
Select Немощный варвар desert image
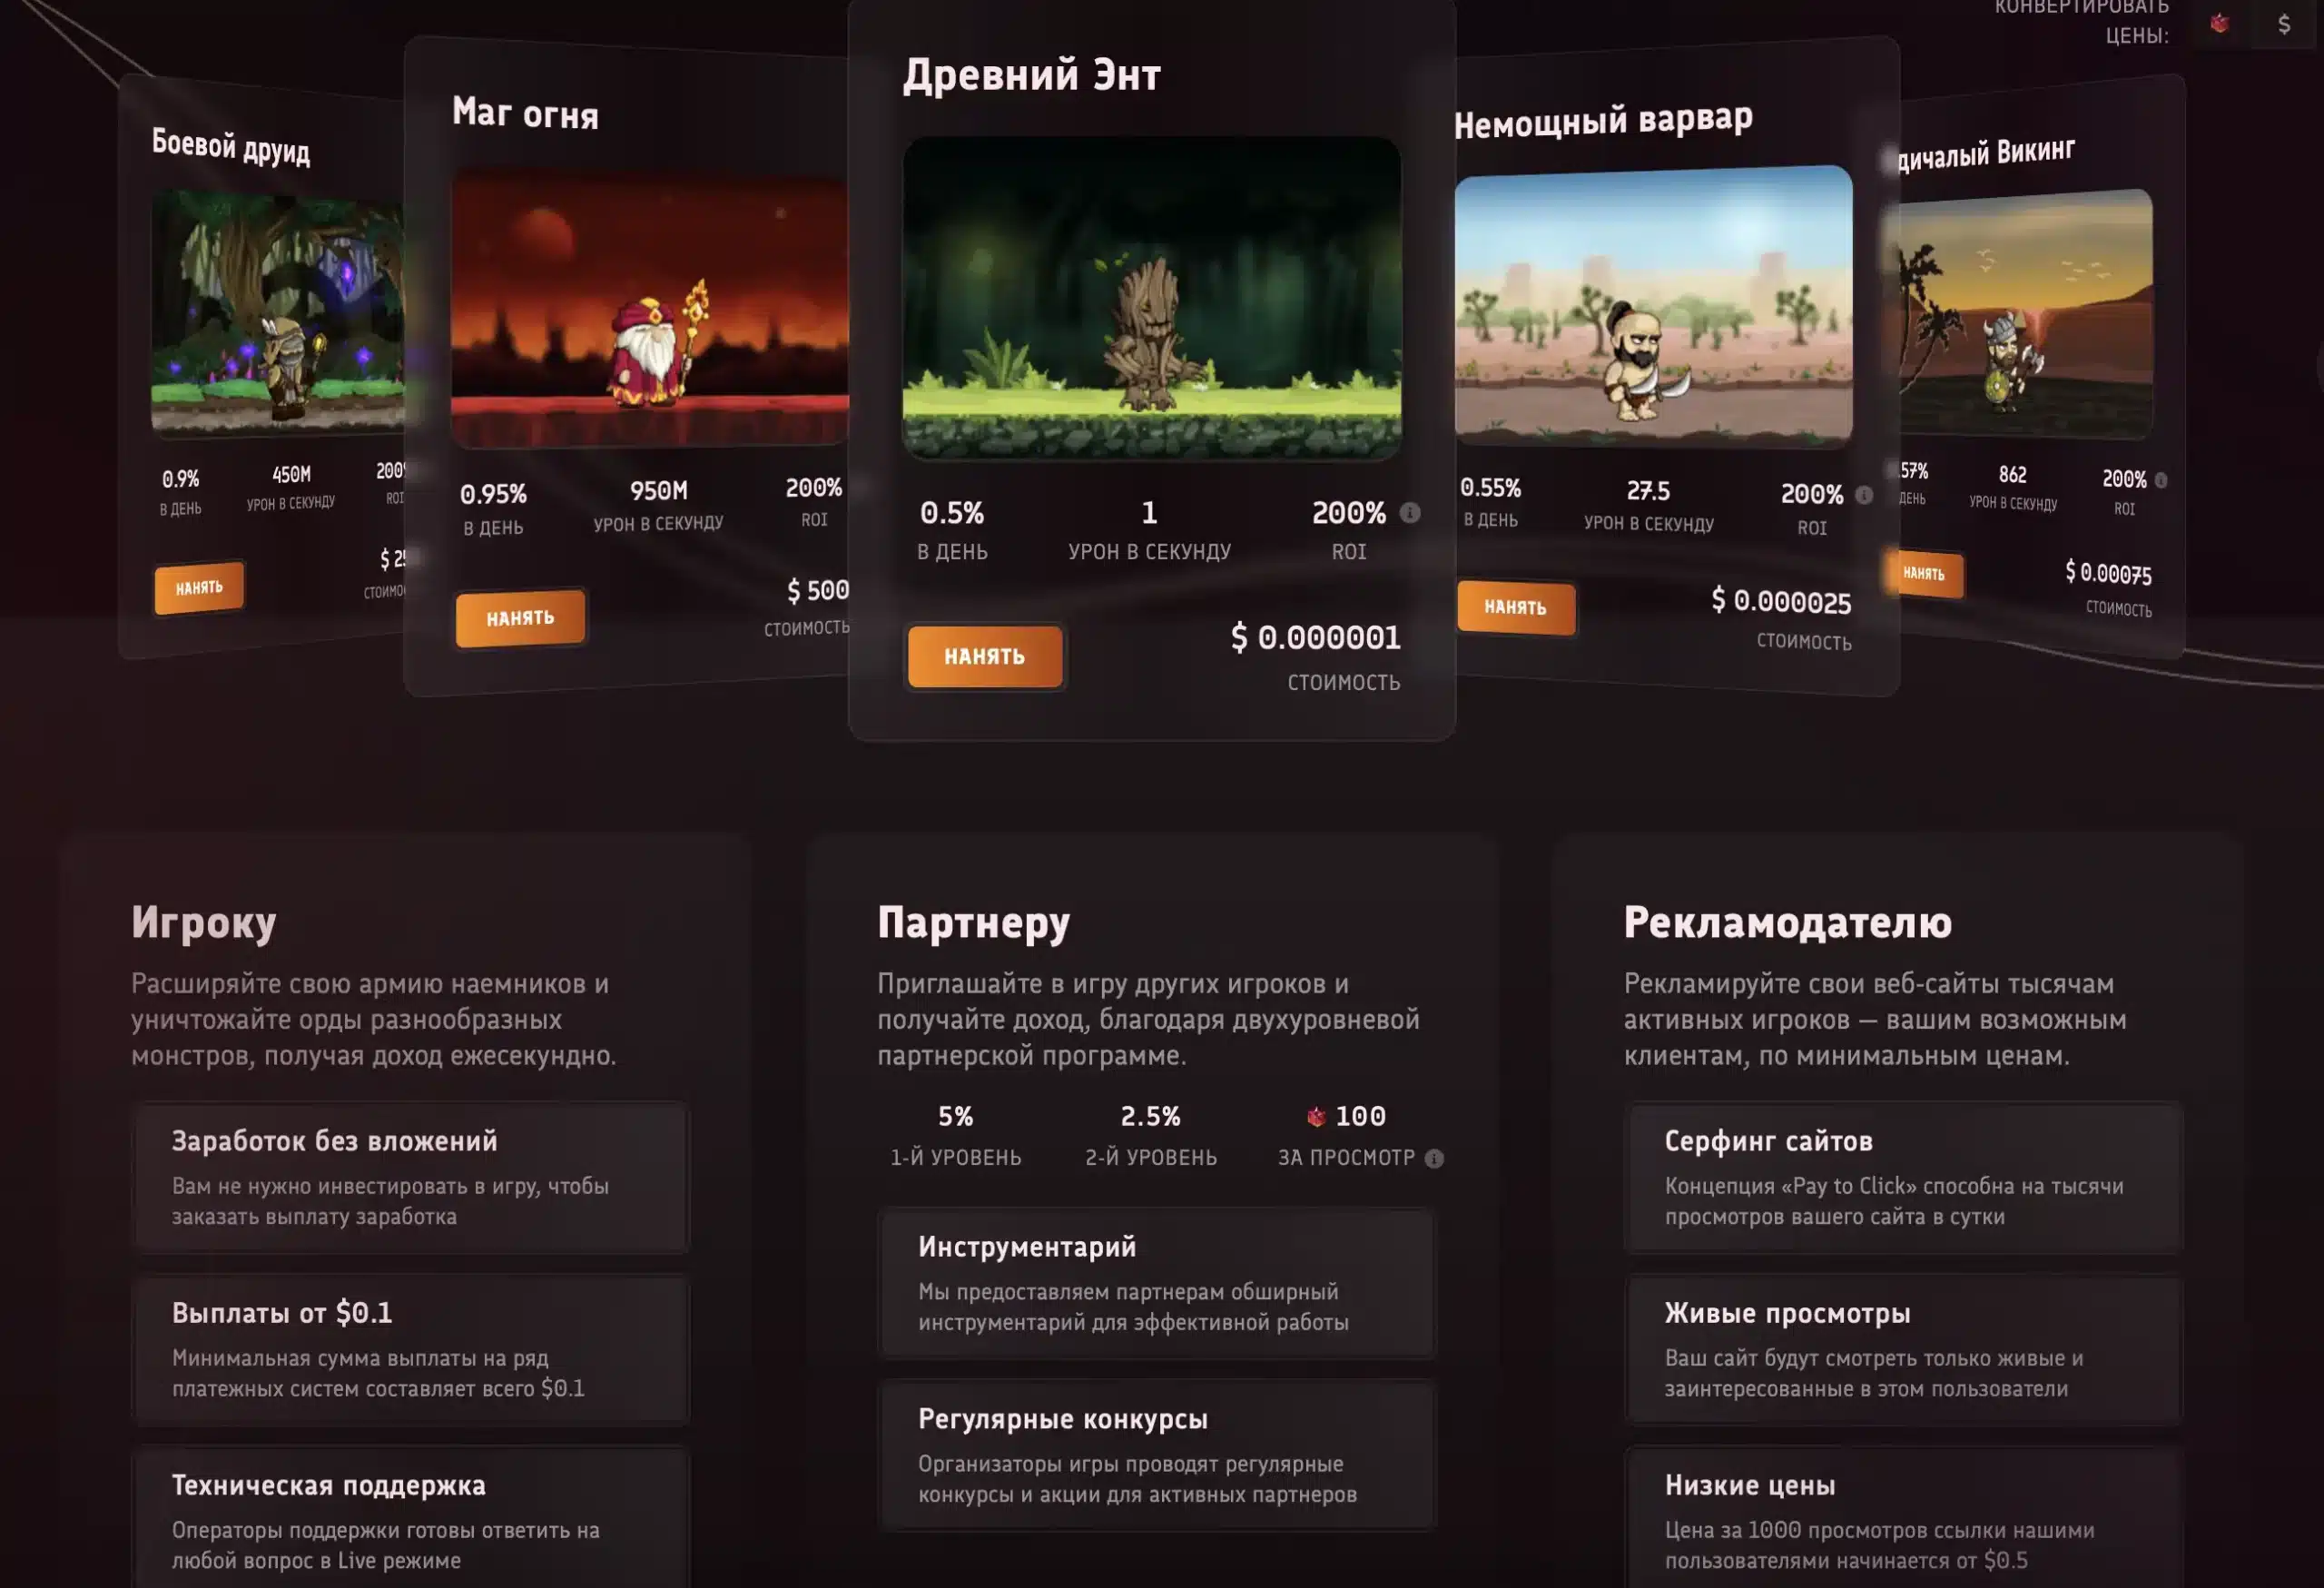click(x=1653, y=305)
